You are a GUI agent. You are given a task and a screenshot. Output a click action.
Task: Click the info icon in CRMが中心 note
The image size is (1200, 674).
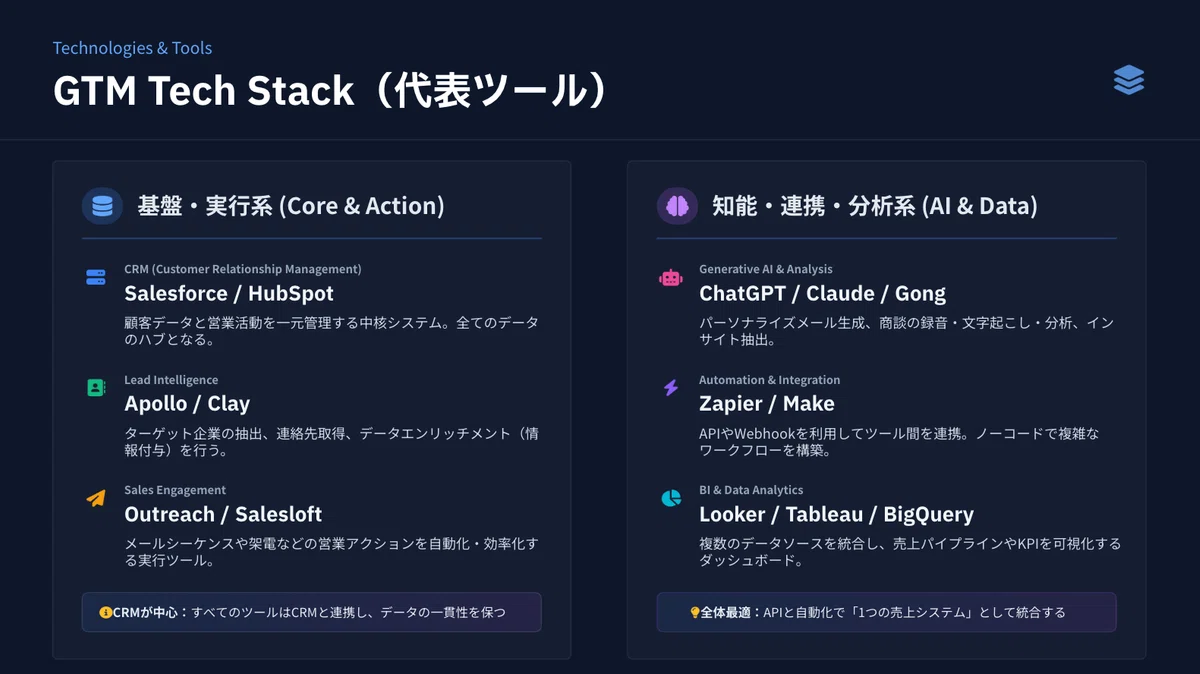click(x=105, y=612)
